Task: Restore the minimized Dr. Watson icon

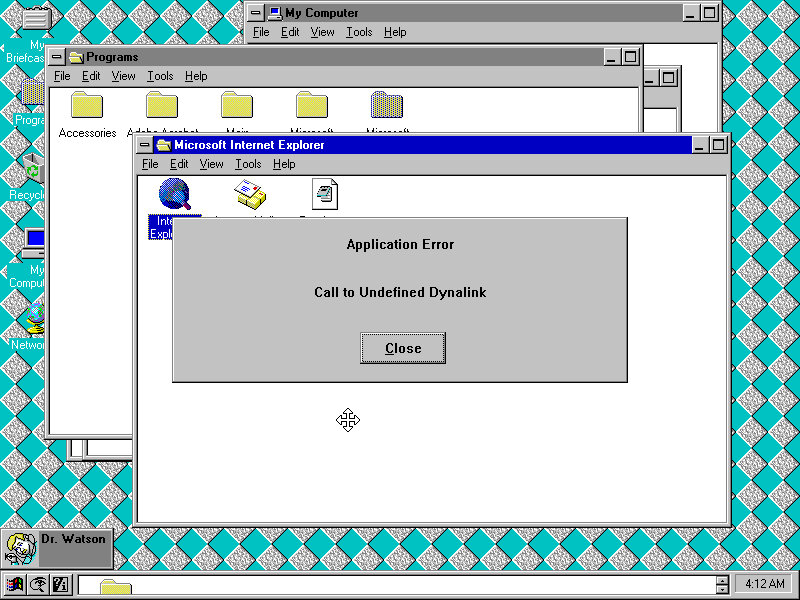Action: click(20, 548)
